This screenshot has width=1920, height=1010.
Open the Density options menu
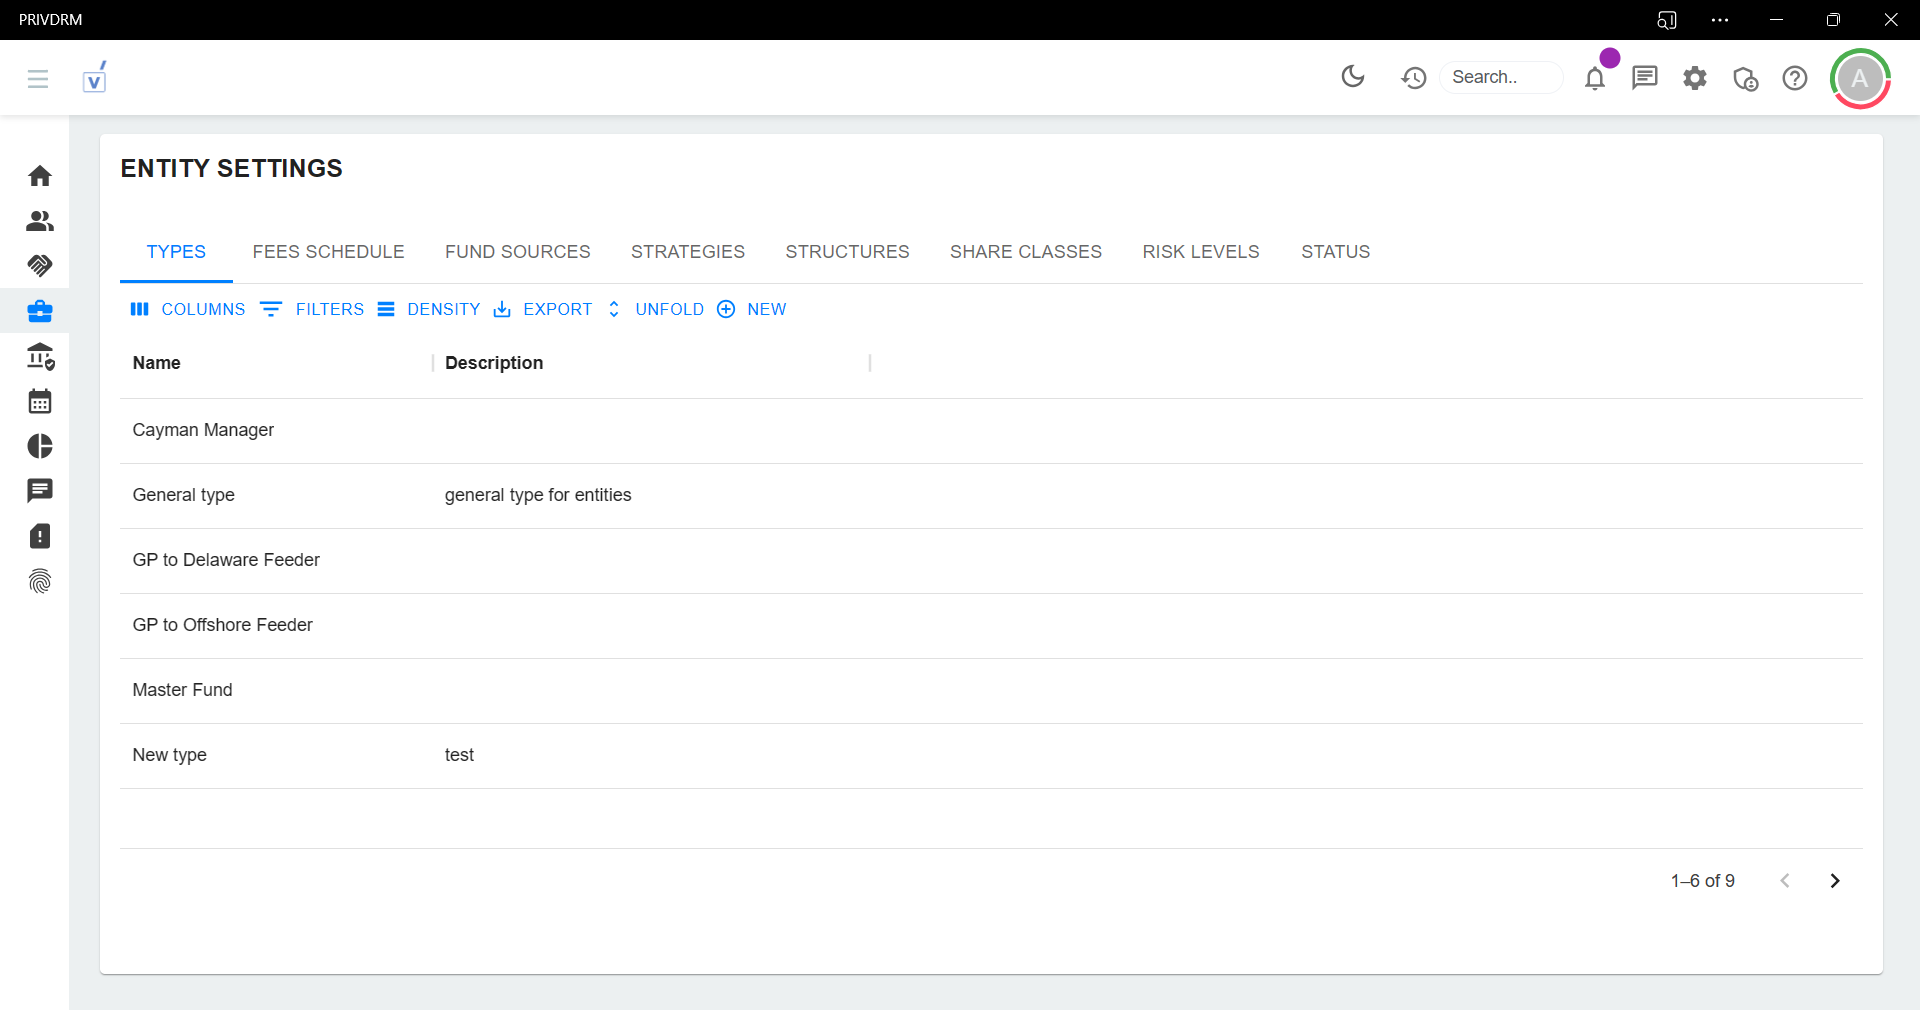[x=429, y=310]
